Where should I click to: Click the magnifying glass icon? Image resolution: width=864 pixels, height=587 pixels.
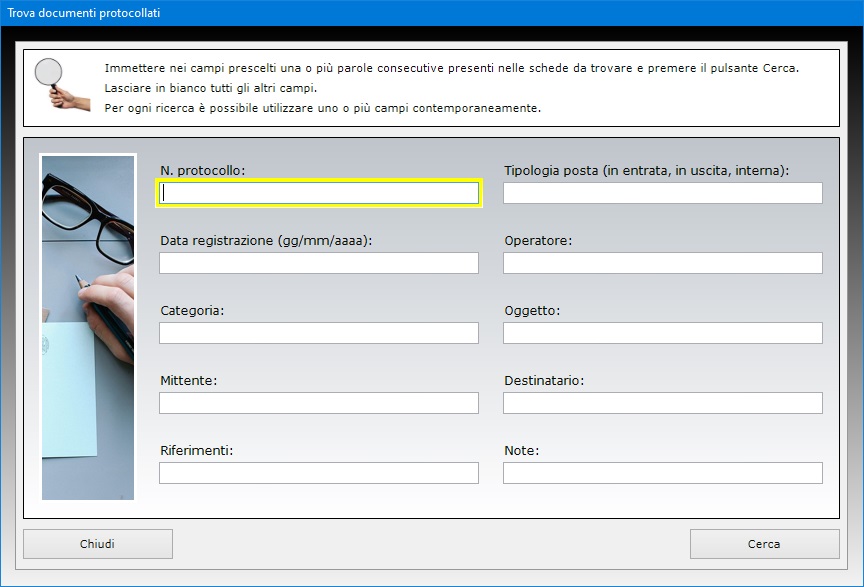(x=61, y=85)
